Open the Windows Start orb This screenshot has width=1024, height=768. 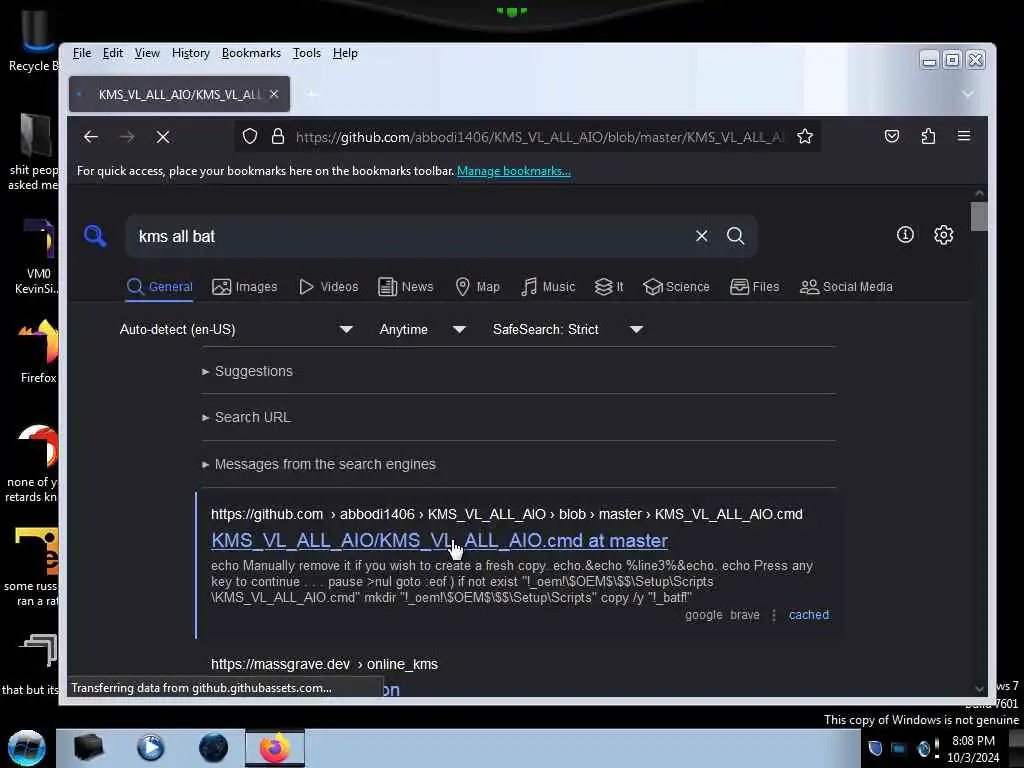click(27, 748)
